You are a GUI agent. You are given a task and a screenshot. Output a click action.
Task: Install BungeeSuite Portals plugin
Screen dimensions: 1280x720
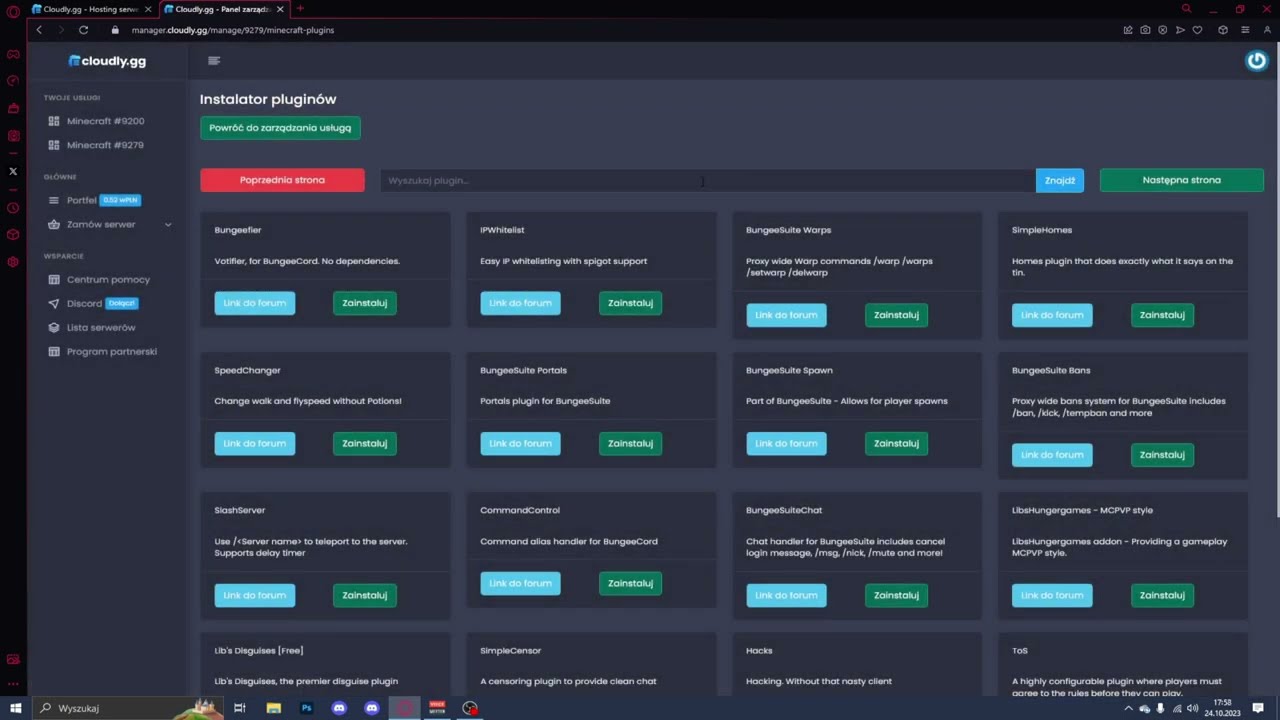(x=630, y=443)
